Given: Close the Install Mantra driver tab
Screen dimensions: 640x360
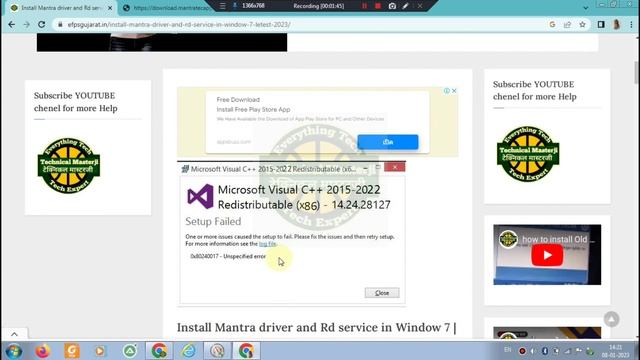Looking at the screenshot, I should [x=110, y=8].
